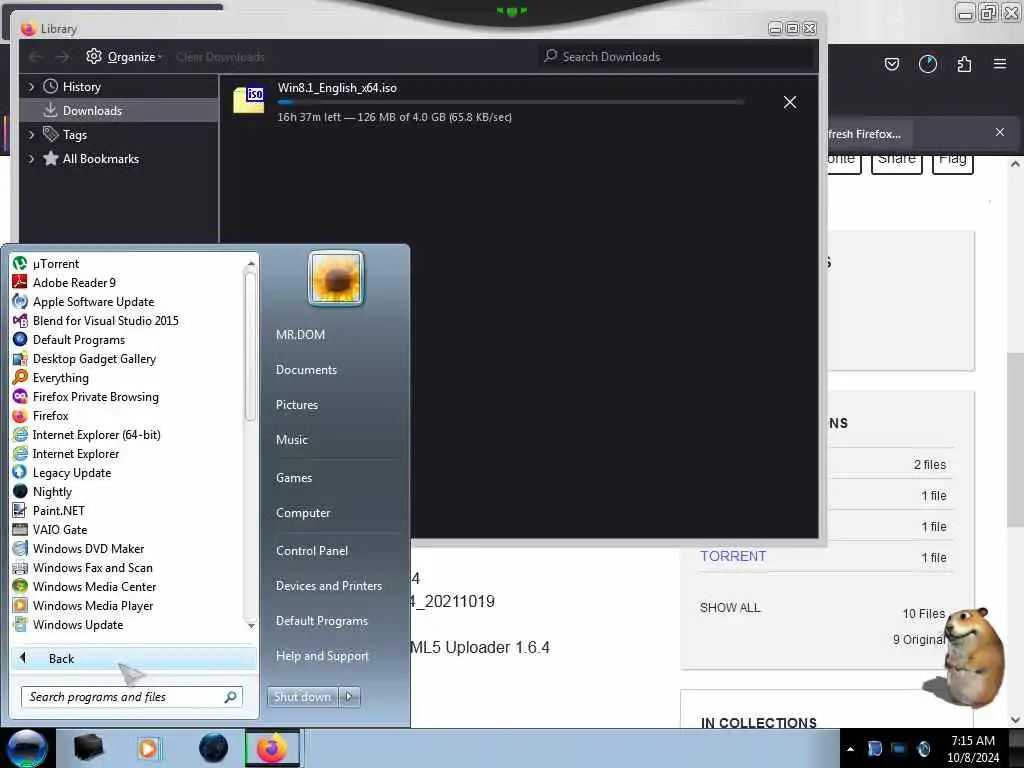Expand the Tags tree item

31,135
